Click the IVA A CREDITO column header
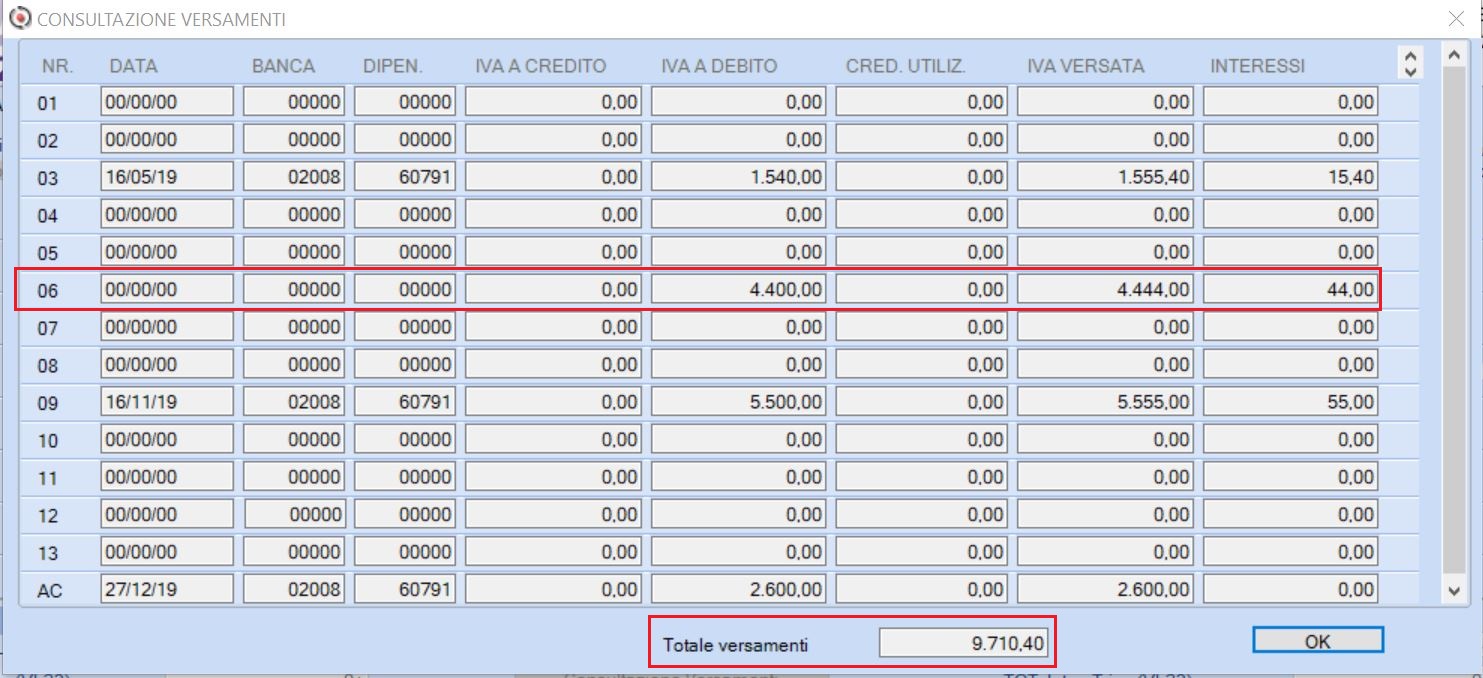1483x678 pixels. click(541, 66)
